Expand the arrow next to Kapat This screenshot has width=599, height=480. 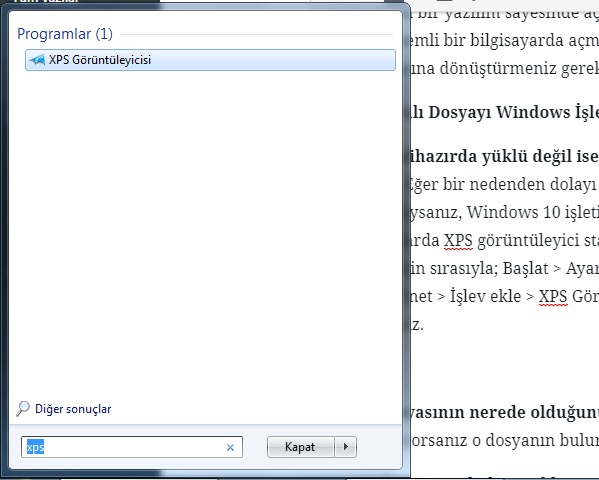[x=346, y=447]
